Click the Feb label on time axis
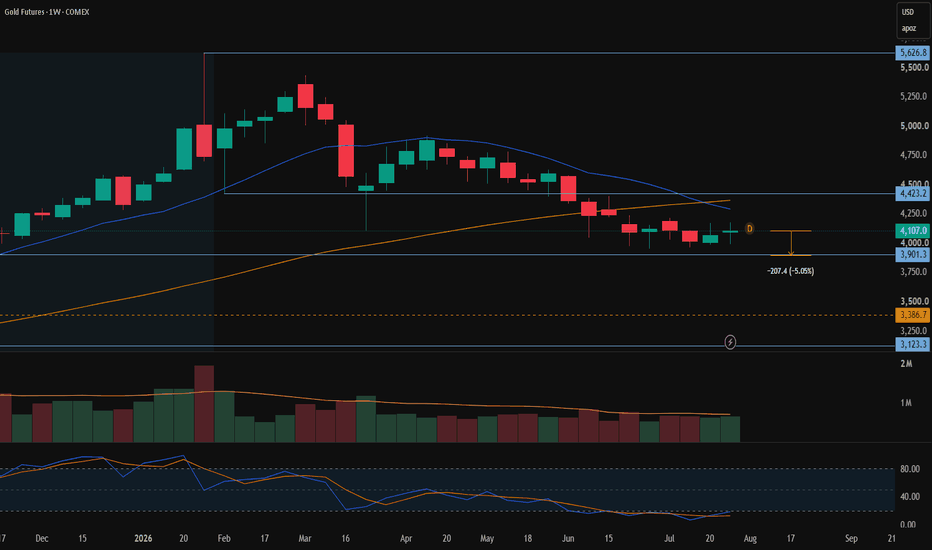932x550 pixels. click(224, 539)
